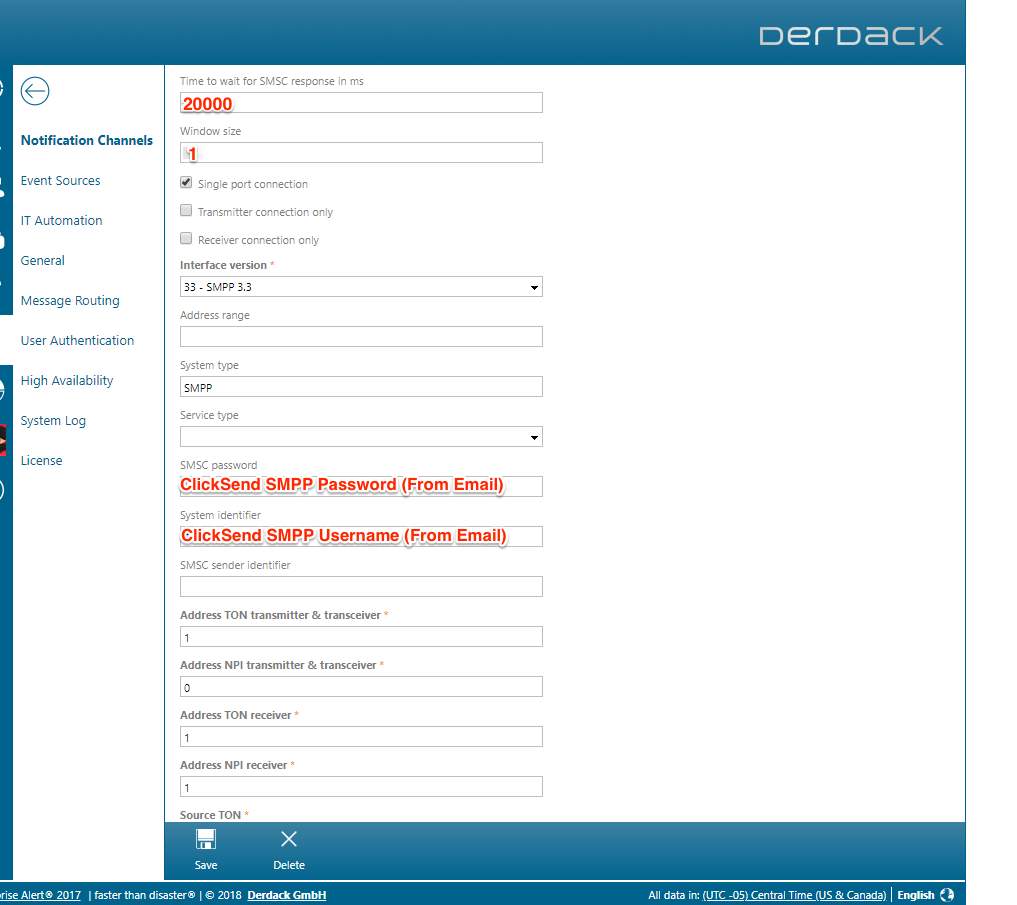Open General settings in sidebar
Image resolution: width=1017 pixels, height=905 pixels.
[43, 261]
